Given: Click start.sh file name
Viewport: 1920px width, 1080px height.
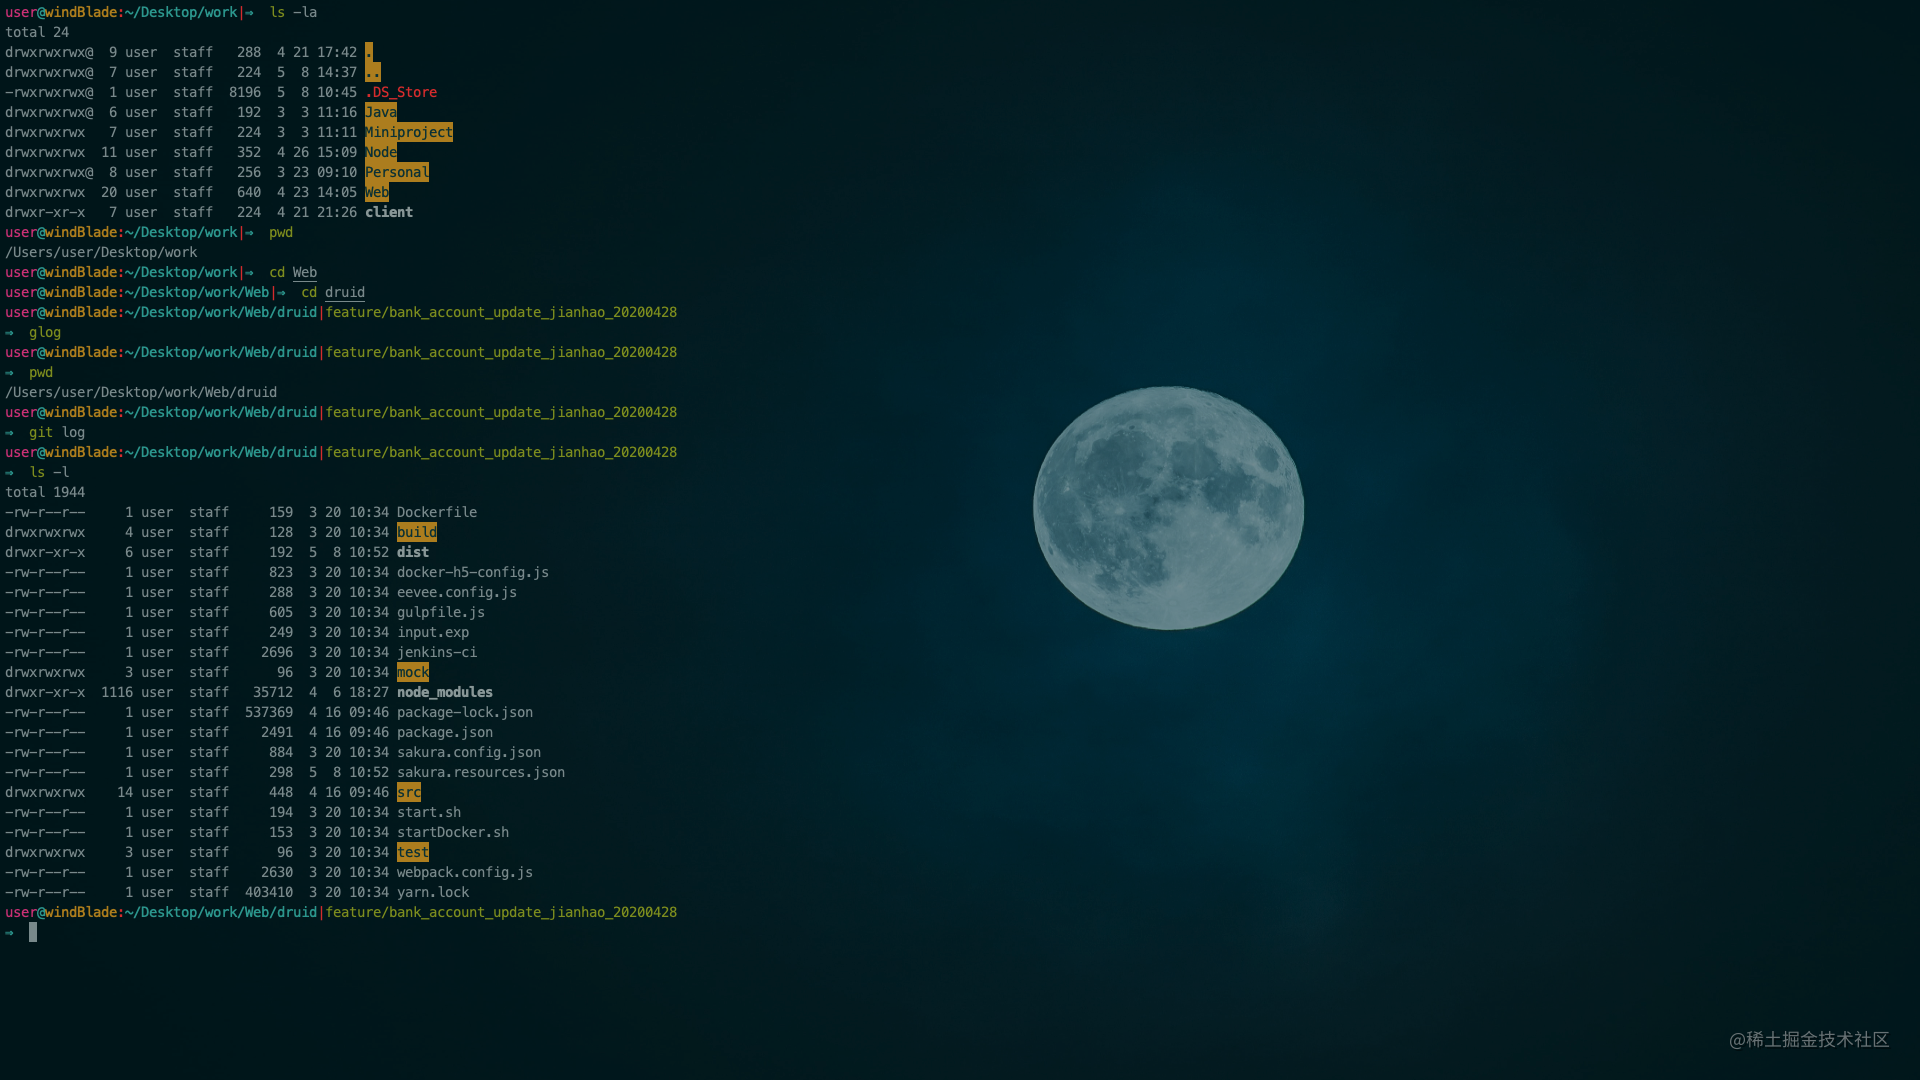Looking at the screenshot, I should [429, 812].
